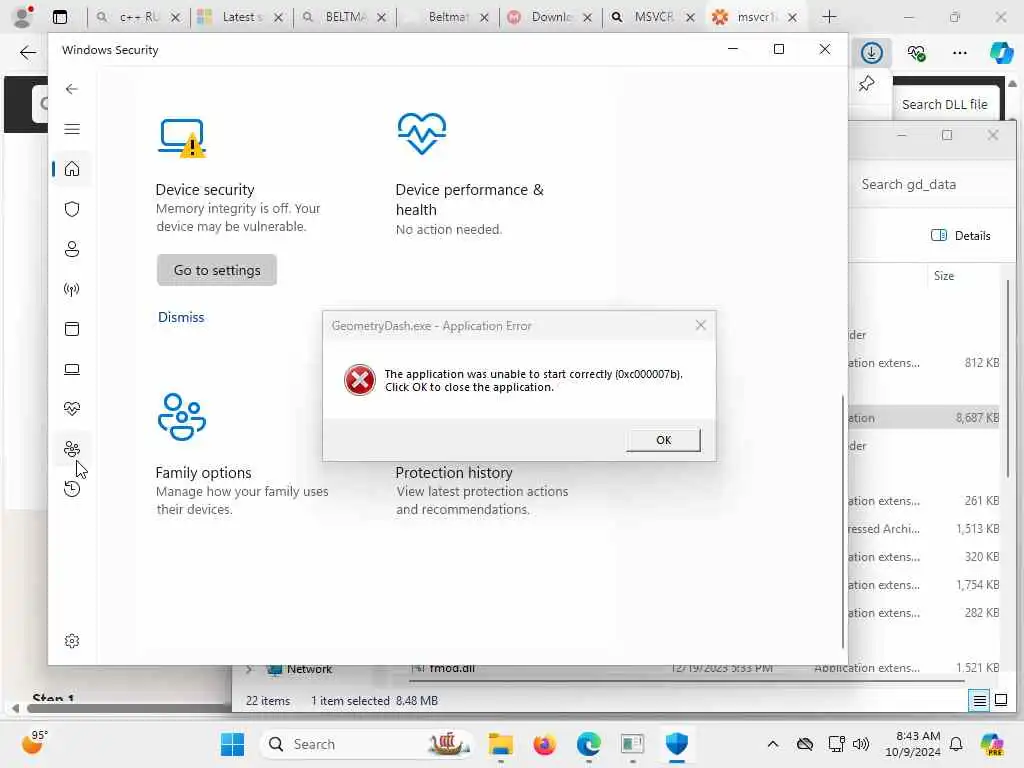Toggle Details pane in File Explorer
The image size is (1024, 768).
point(961,236)
